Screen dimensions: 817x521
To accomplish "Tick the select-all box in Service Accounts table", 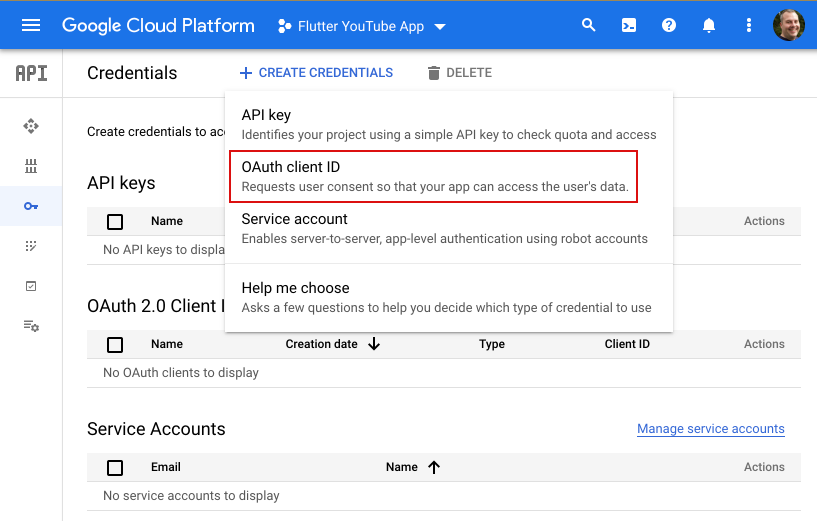I will (115, 468).
